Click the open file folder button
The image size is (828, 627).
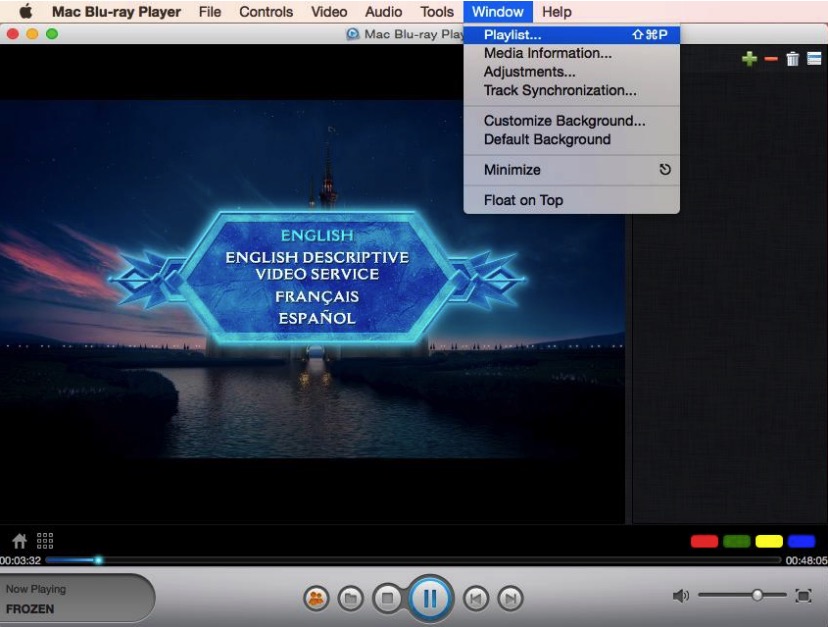tap(351, 598)
